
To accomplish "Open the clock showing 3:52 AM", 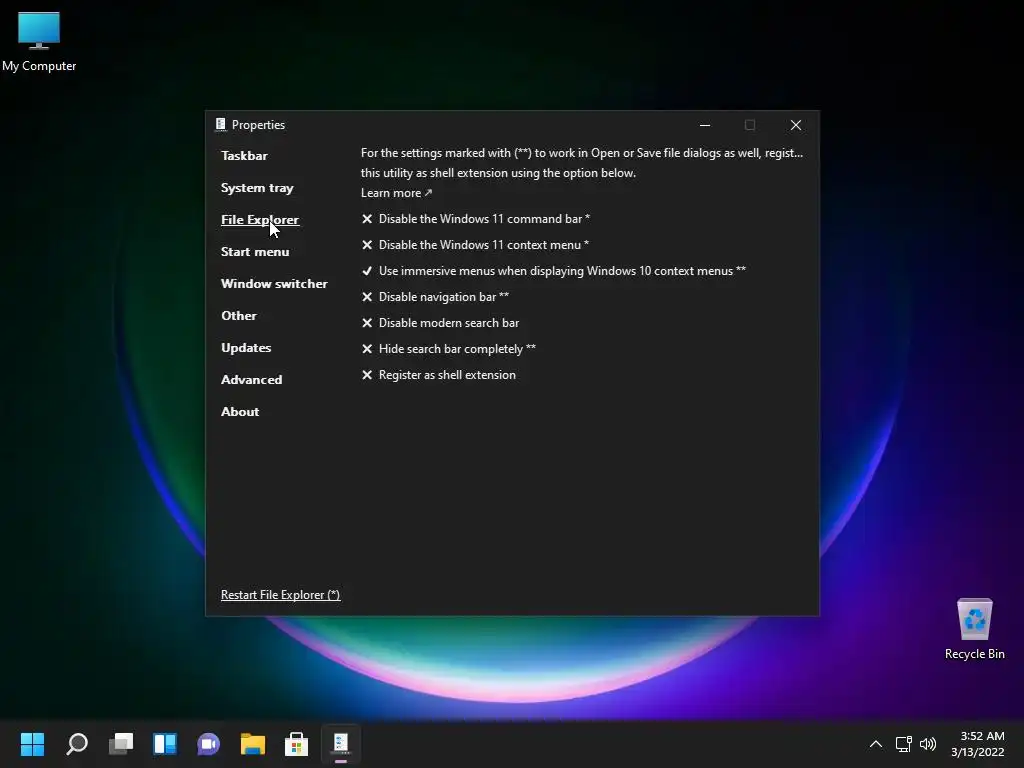I will point(978,744).
